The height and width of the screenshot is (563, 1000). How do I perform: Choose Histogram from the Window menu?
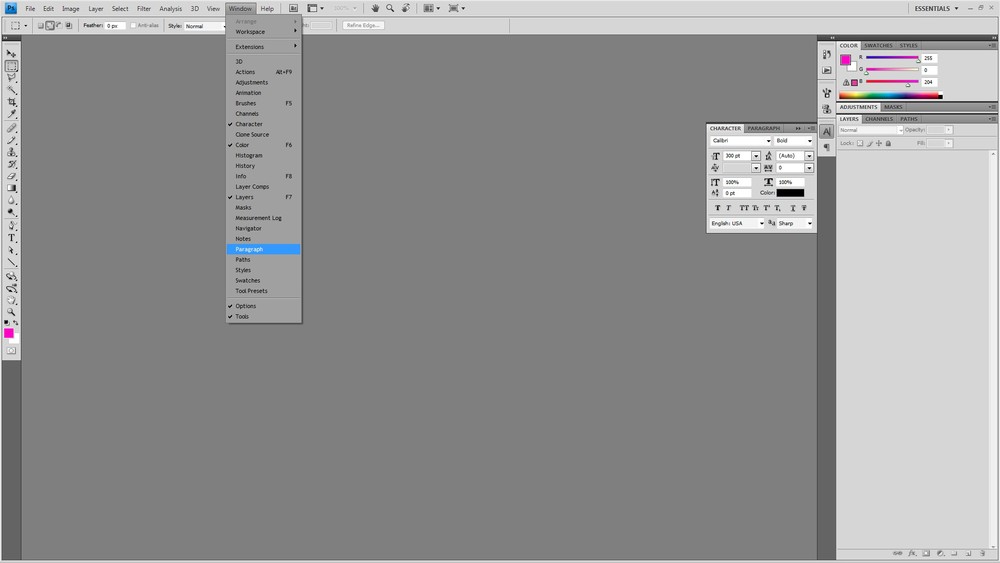coord(263,156)
